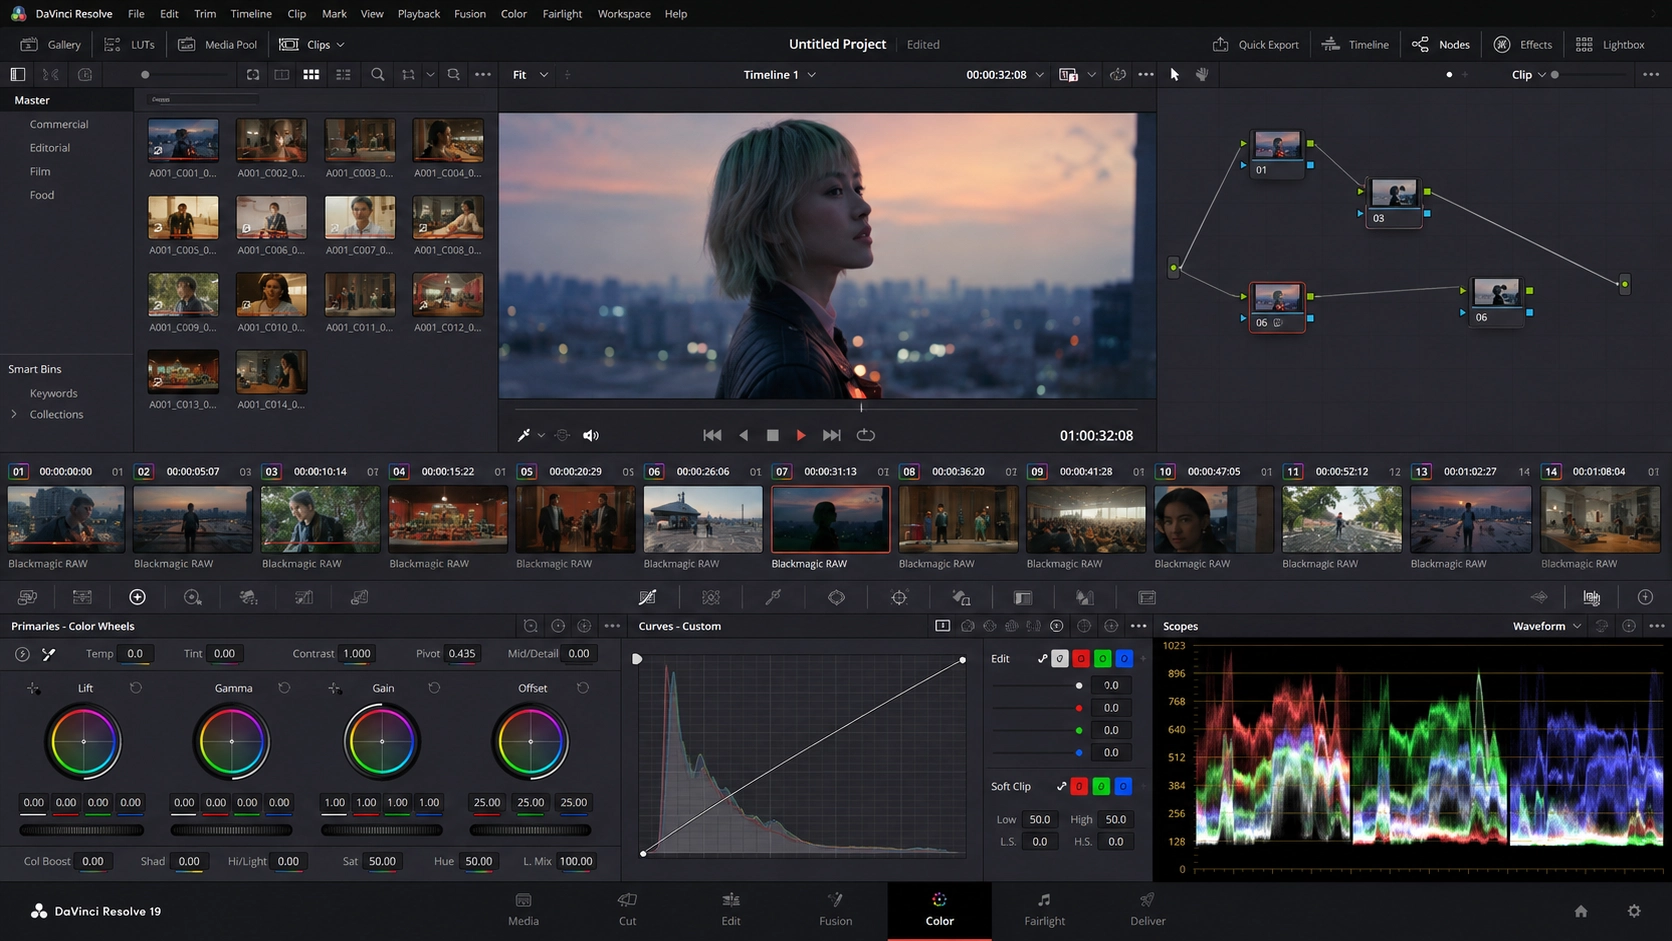Open the LUTs panel
The width and height of the screenshot is (1672, 941).
tap(130, 44)
